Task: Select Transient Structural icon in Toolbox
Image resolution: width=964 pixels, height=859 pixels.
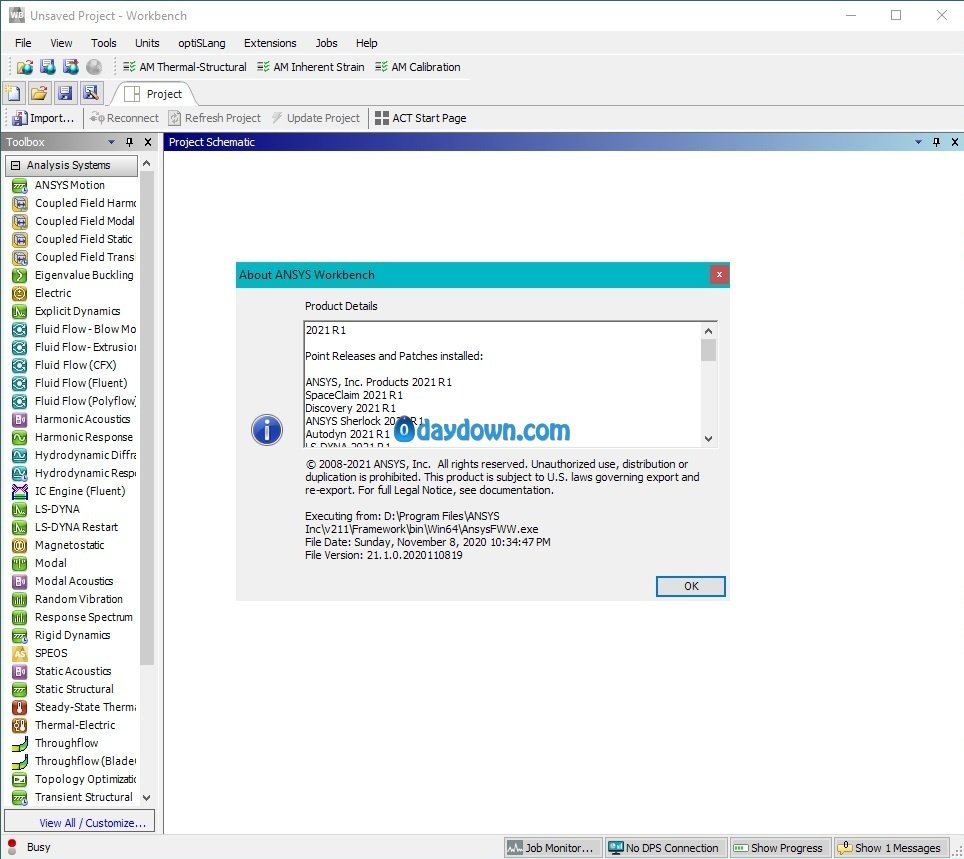Action: [x=20, y=798]
